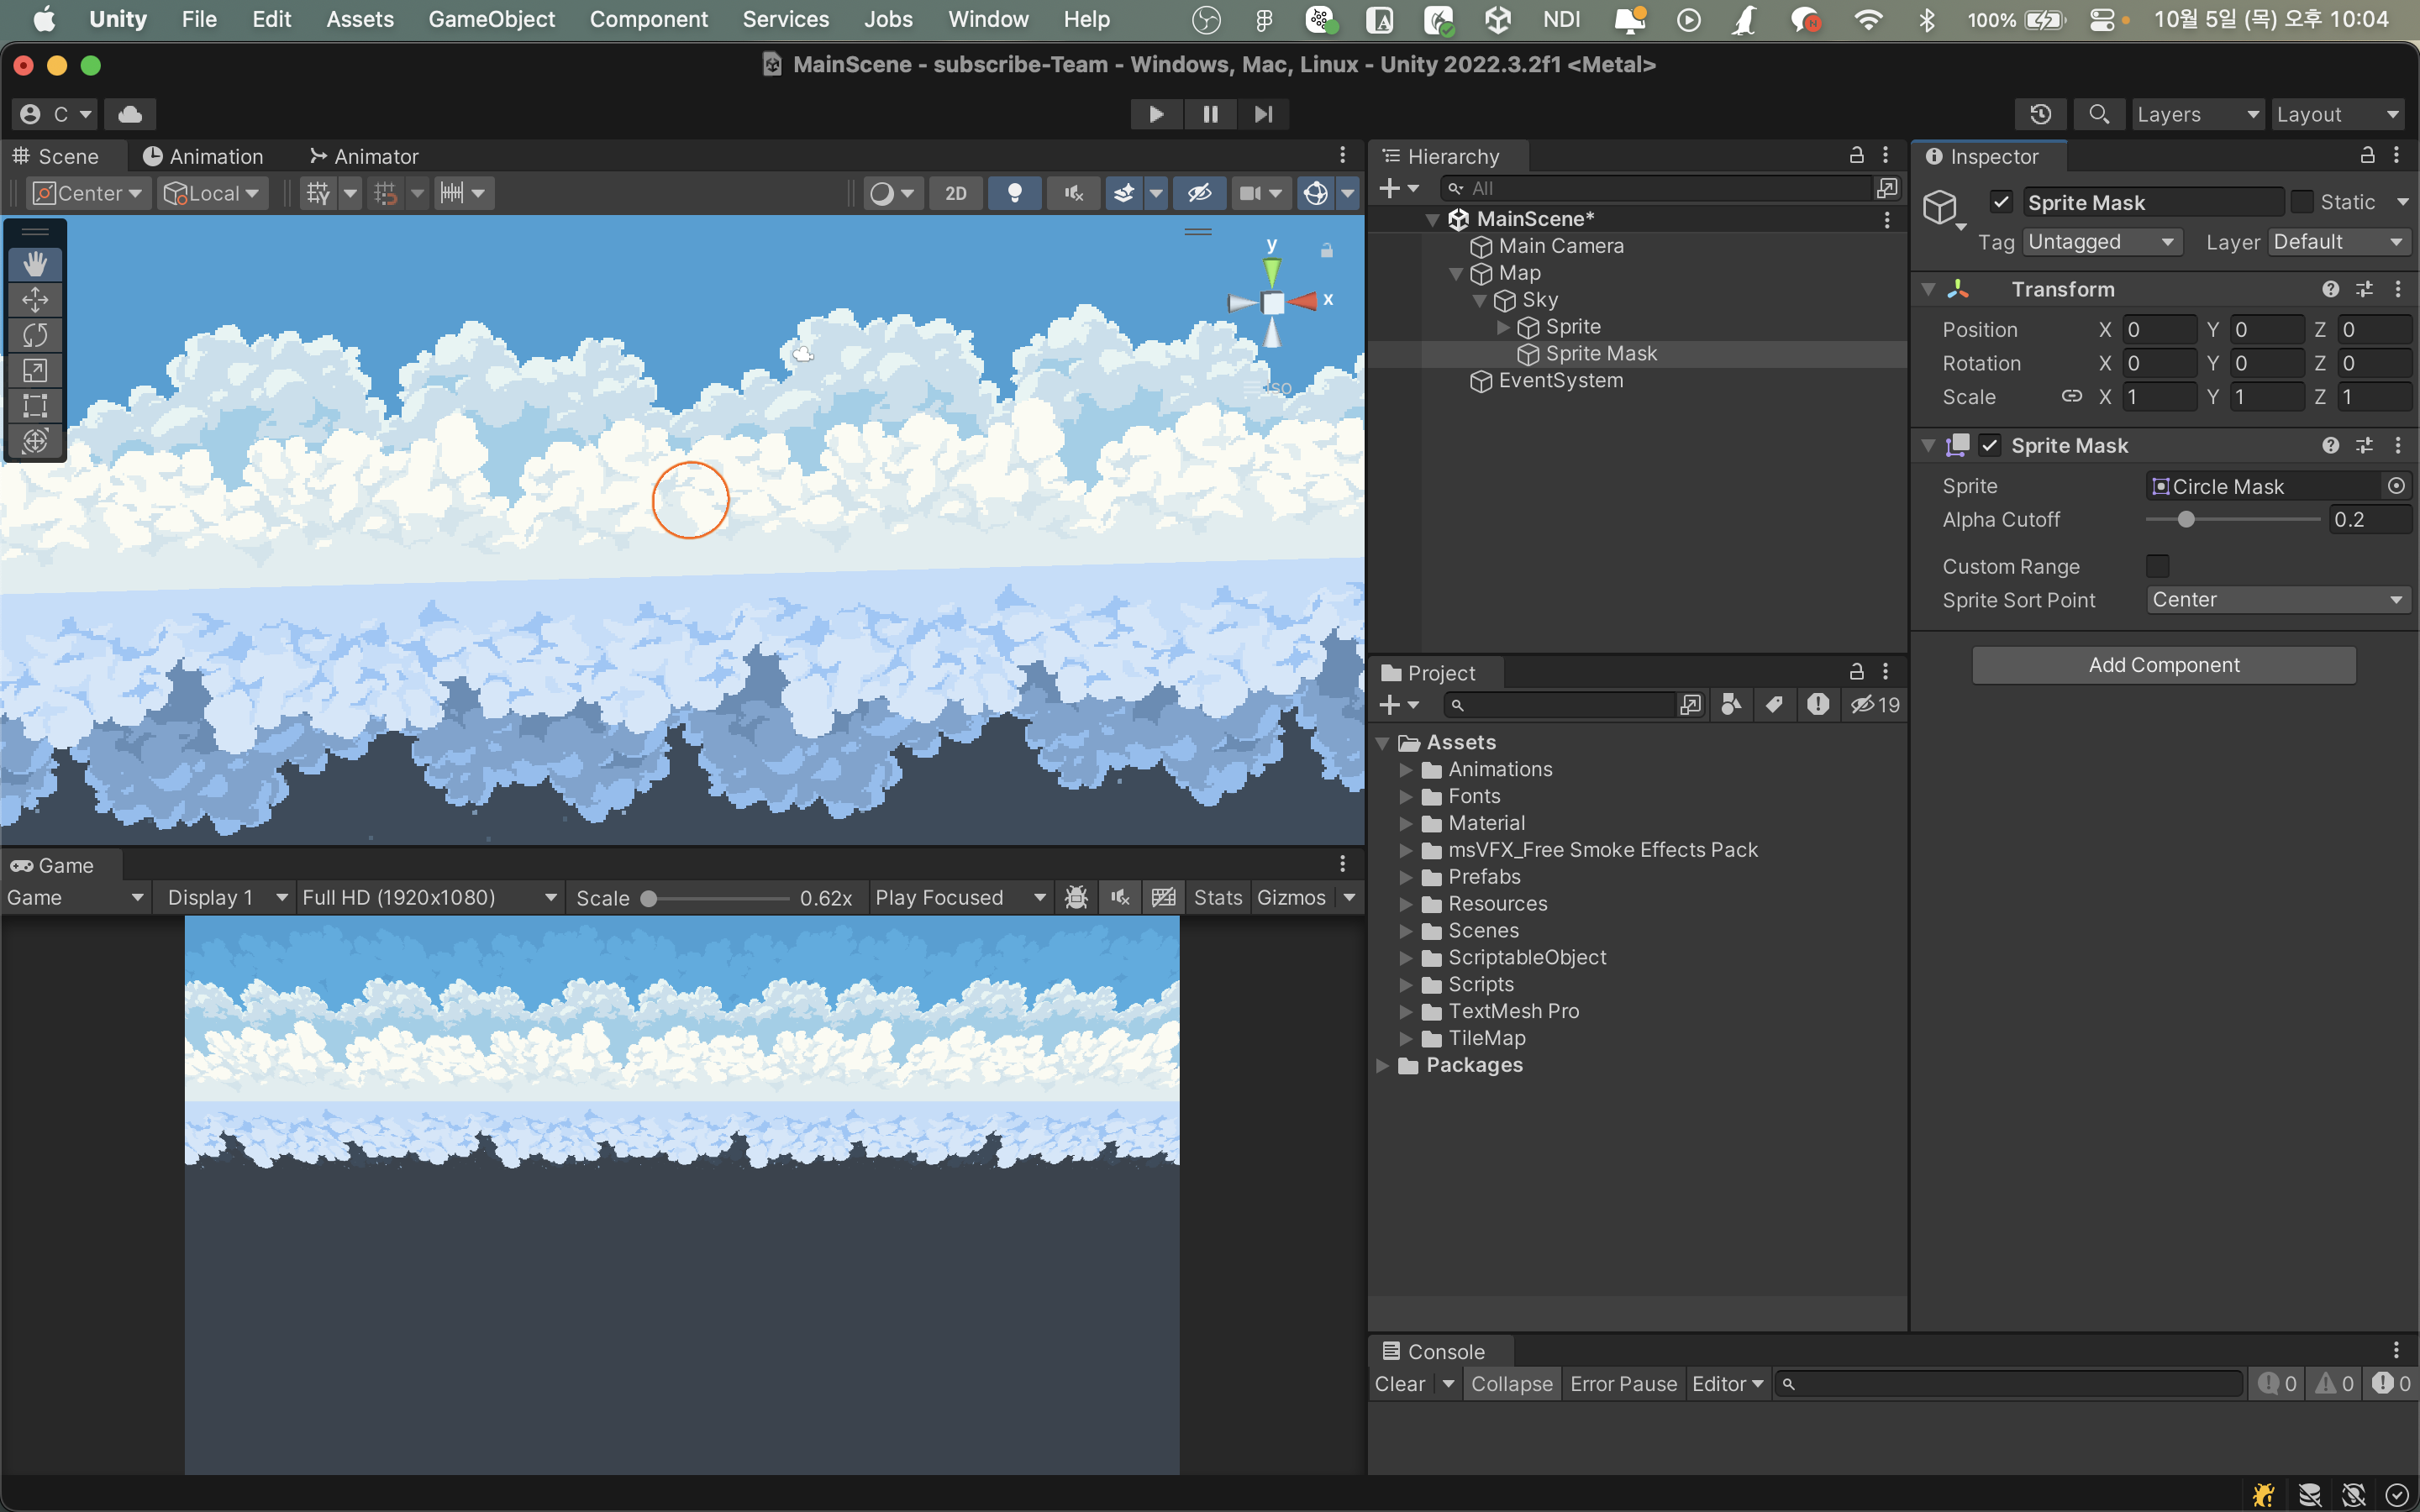The image size is (2420, 1512).
Task: Open the Undo History clock icon
Action: [x=2040, y=114]
